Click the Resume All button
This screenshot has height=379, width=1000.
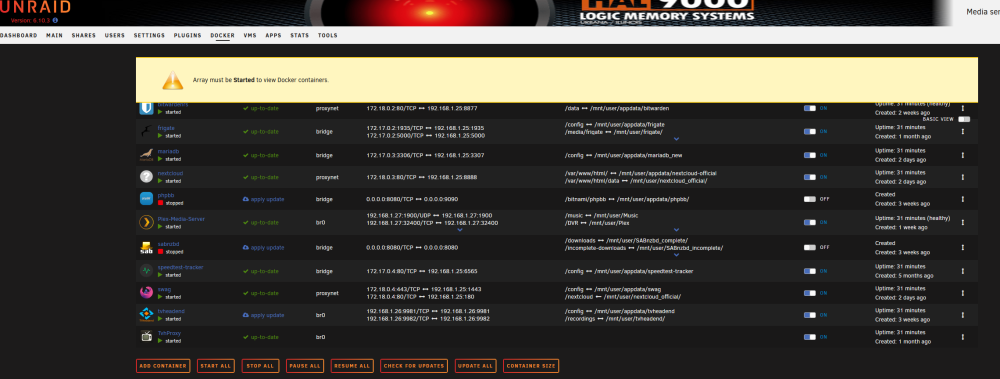pos(352,366)
